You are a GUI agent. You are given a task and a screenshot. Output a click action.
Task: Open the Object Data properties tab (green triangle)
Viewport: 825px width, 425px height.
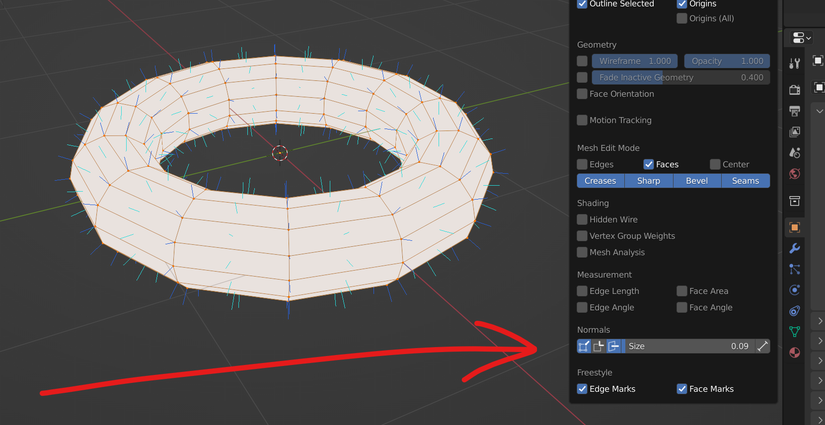(795, 331)
